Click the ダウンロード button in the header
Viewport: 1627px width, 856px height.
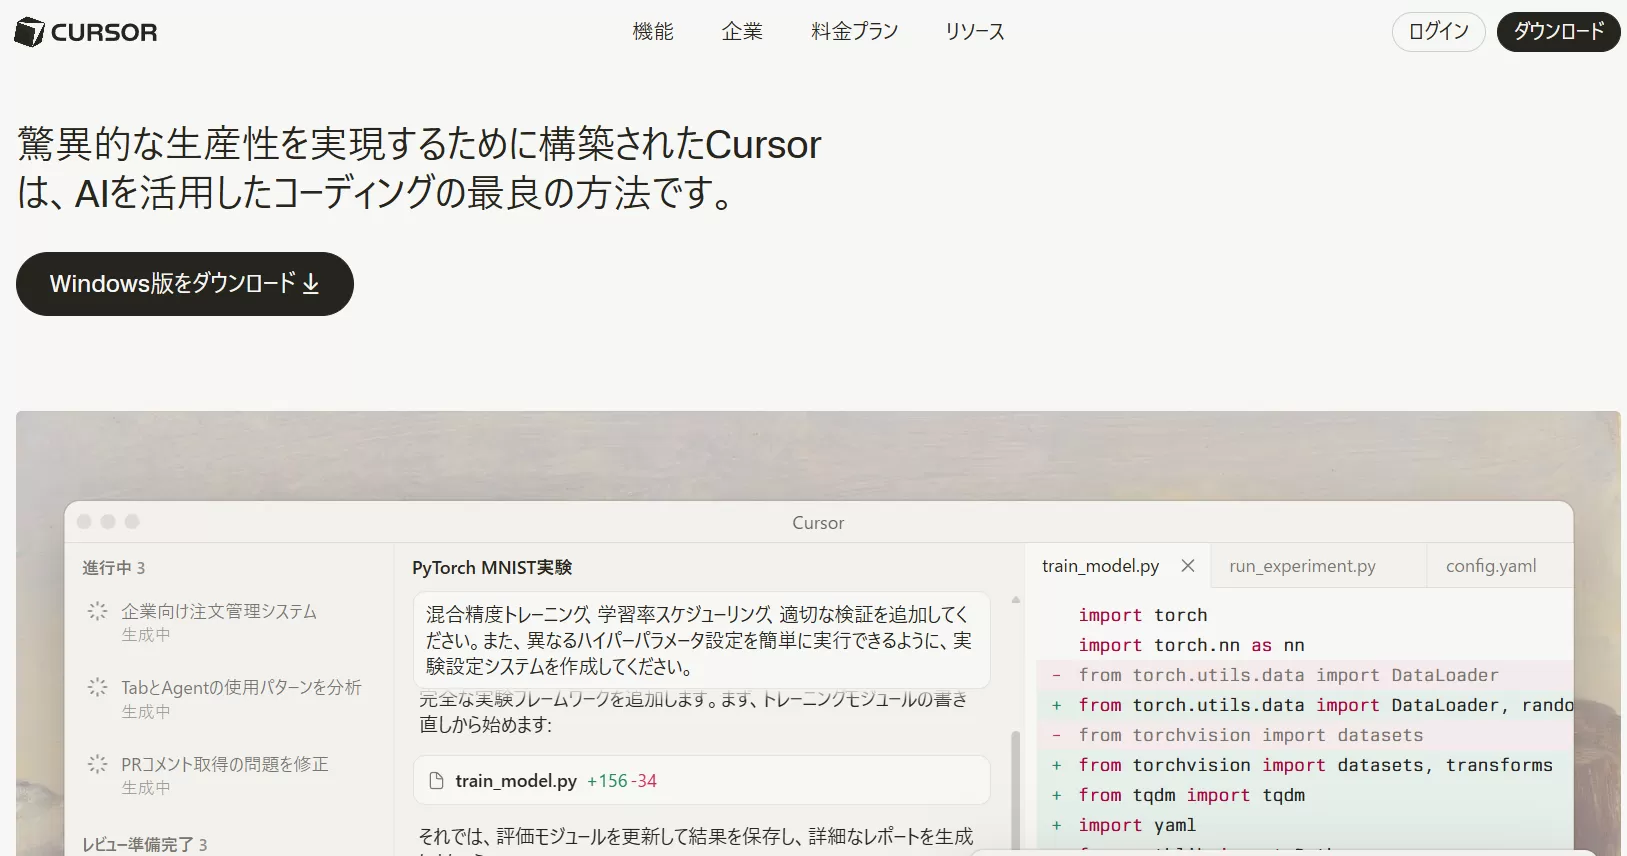click(x=1558, y=32)
